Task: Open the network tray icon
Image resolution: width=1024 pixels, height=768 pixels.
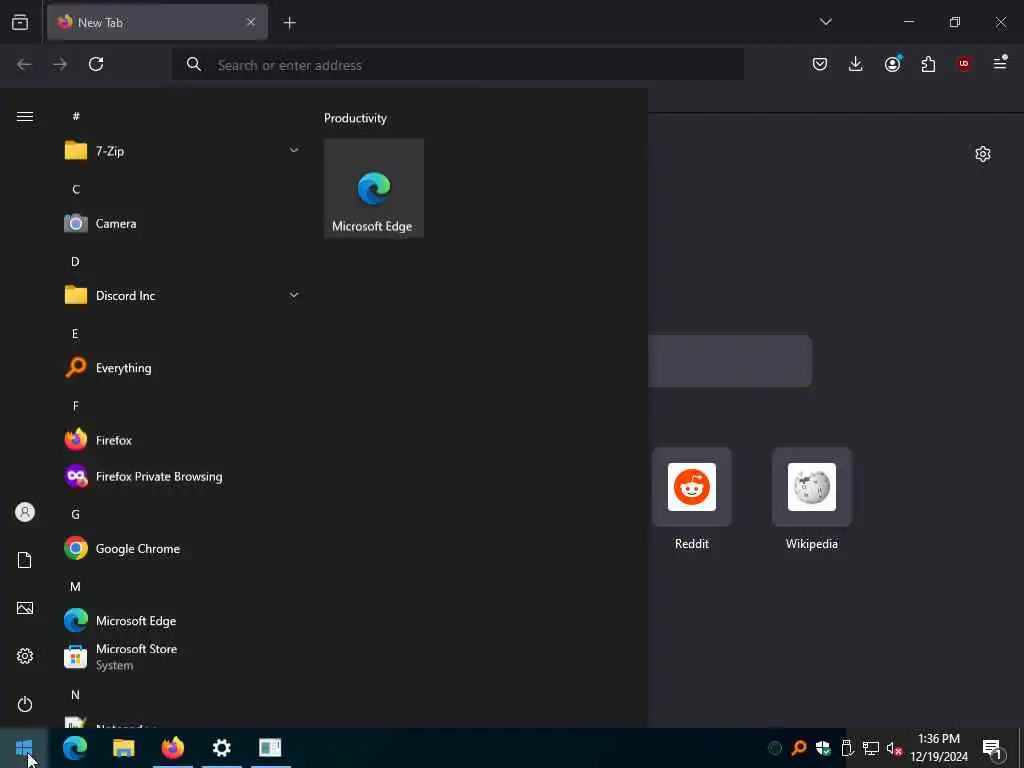Action: pos(871,748)
